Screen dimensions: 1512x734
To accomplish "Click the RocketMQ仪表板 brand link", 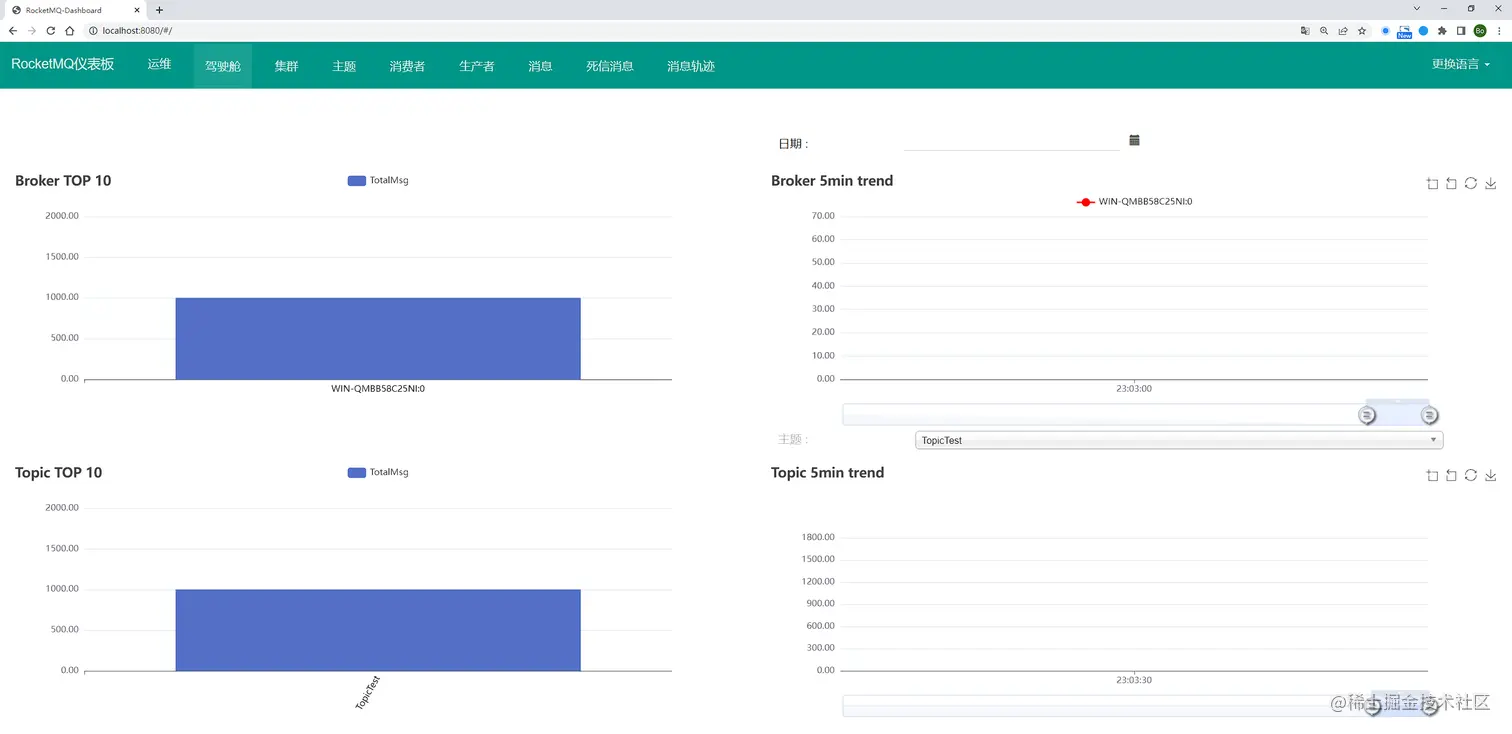I will click(63, 64).
